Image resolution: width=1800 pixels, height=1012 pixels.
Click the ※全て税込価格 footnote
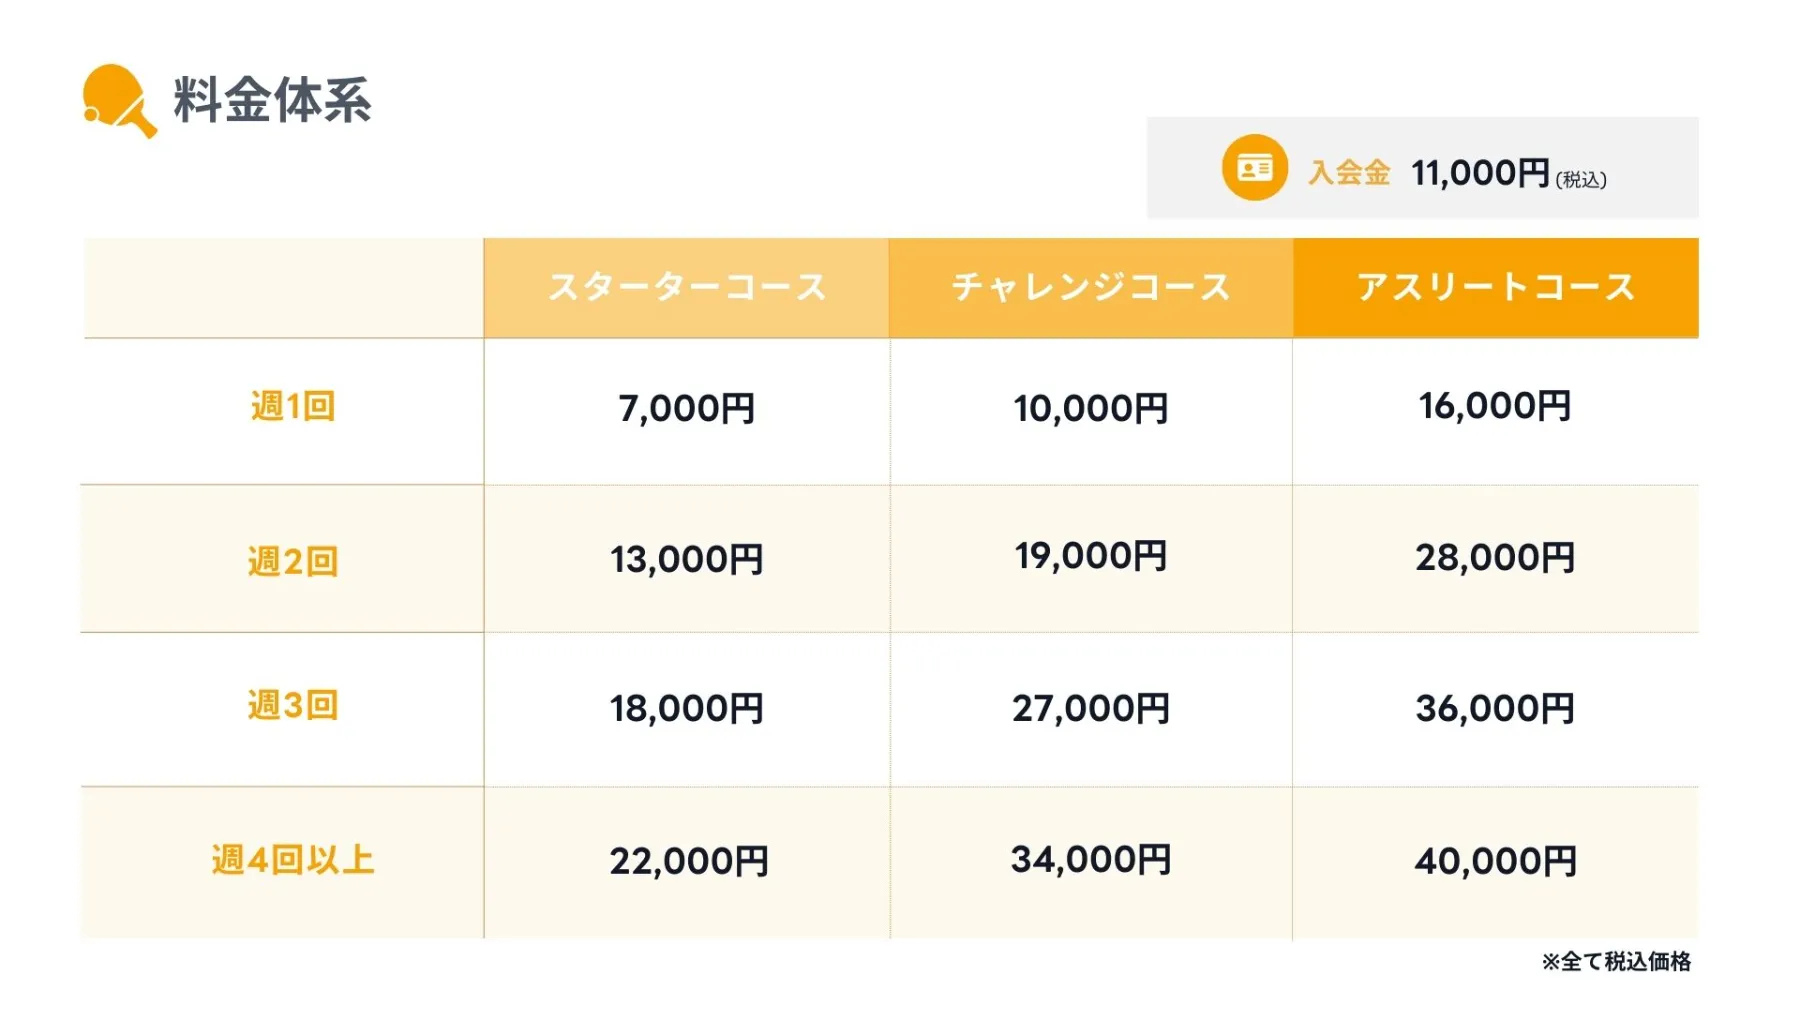[1616, 962]
